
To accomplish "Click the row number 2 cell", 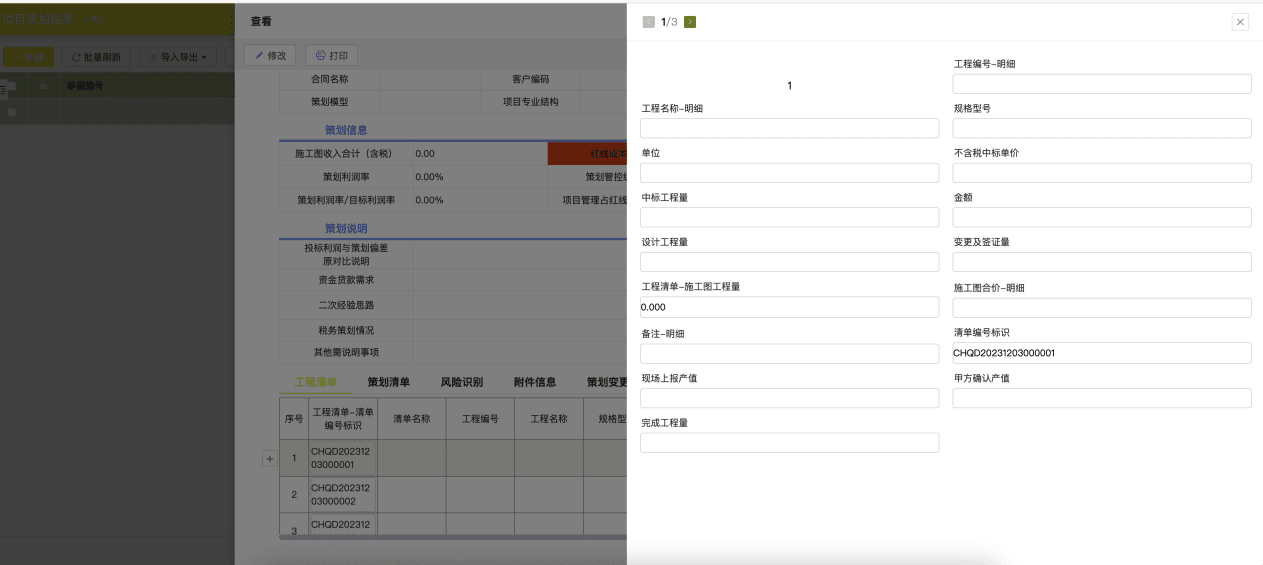I will [294, 495].
